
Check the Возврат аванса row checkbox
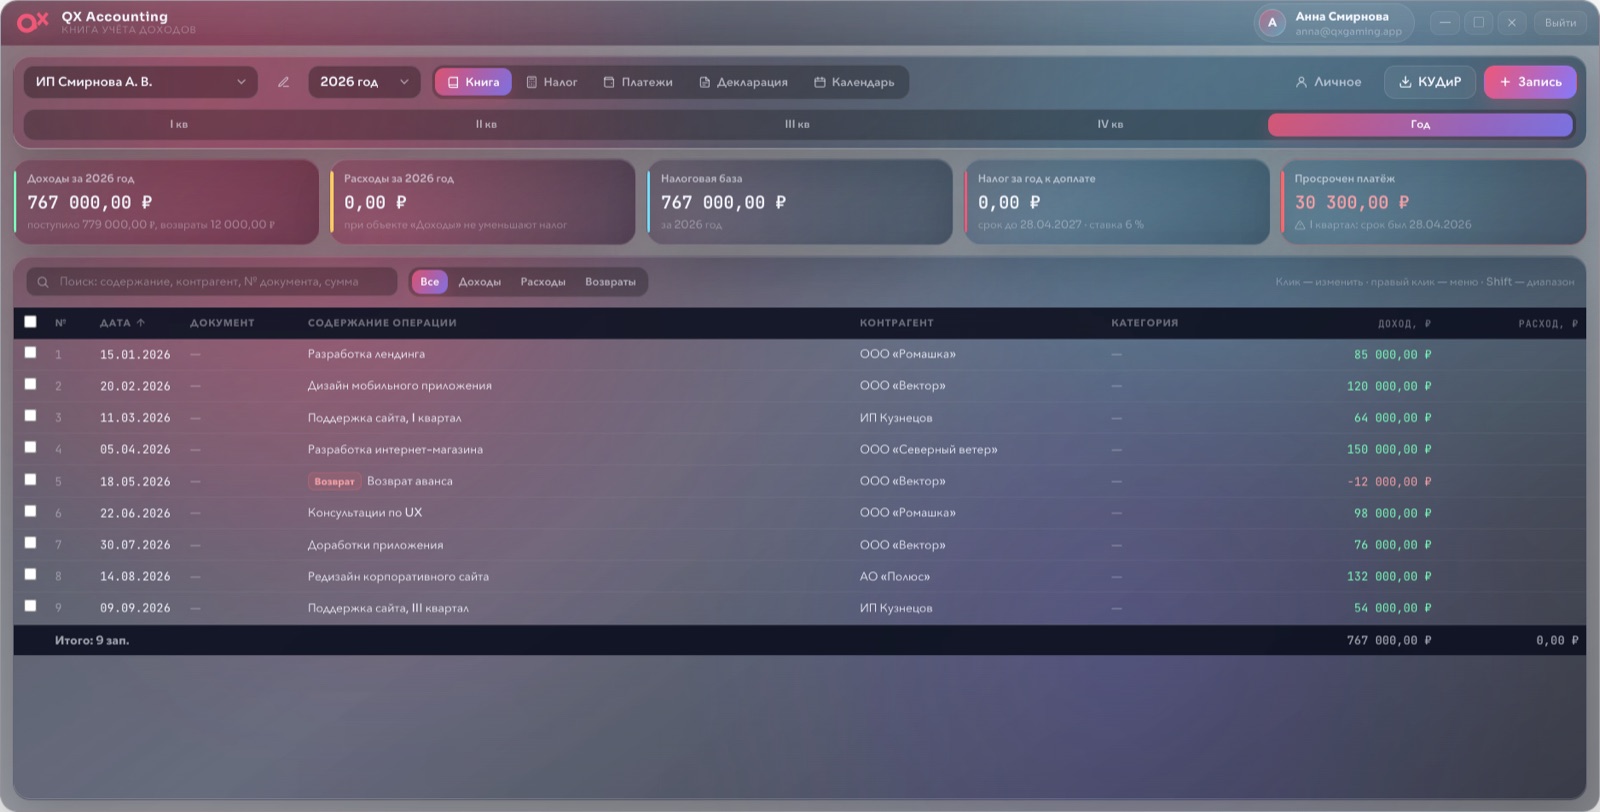coord(30,479)
